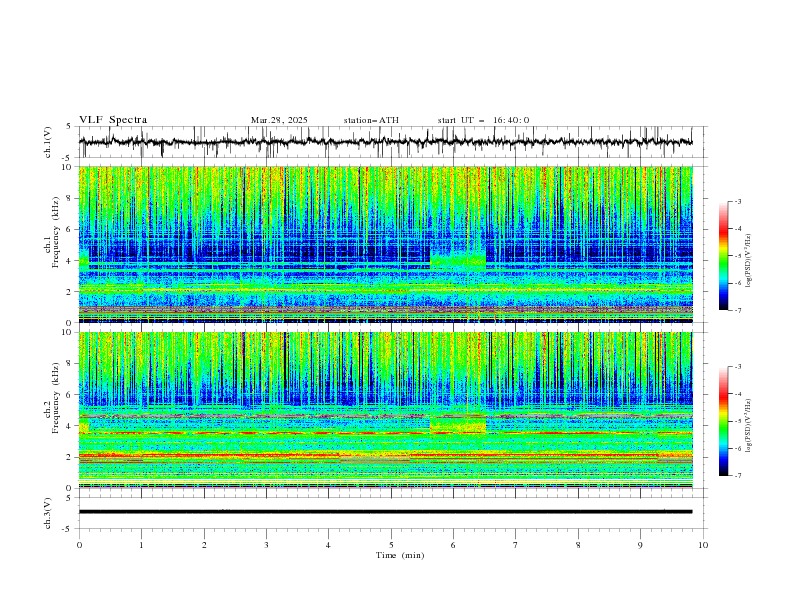Screen dimensions: 792x612
Task: Click the "2" kHz tick of ch.2 spectrogram
Action: coord(70,457)
